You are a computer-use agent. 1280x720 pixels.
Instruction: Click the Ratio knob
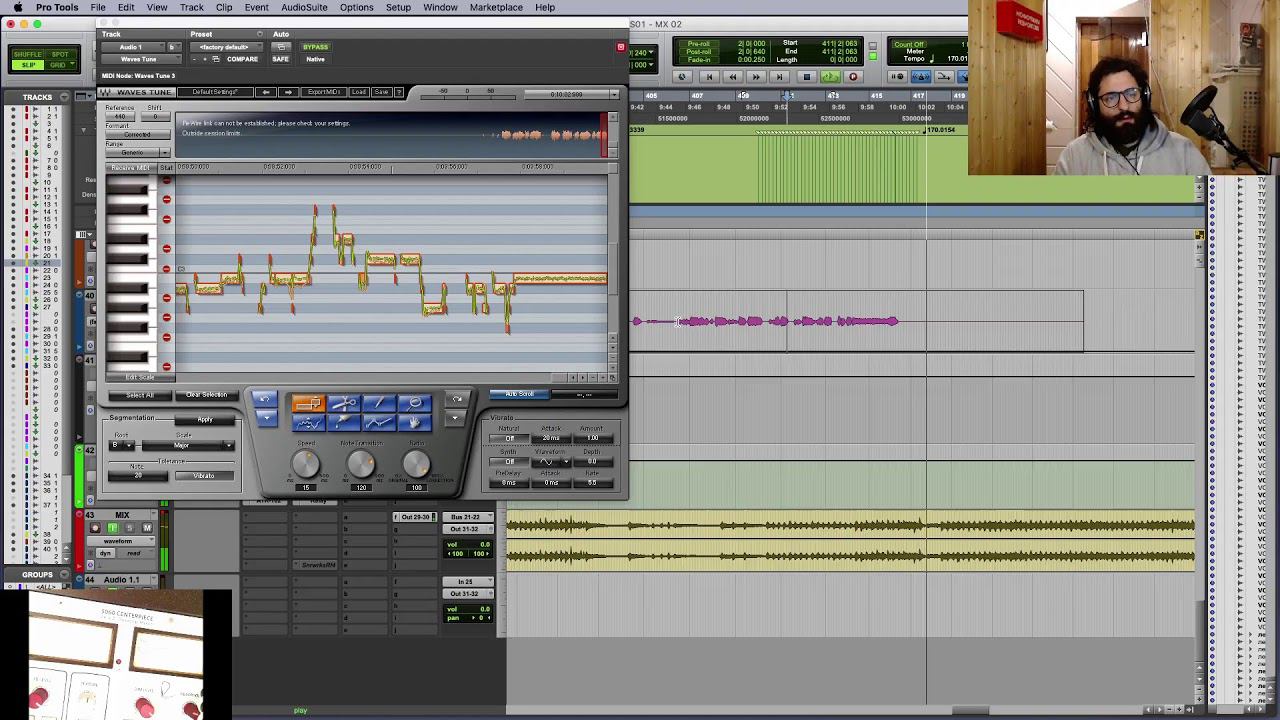click(416, 464)
